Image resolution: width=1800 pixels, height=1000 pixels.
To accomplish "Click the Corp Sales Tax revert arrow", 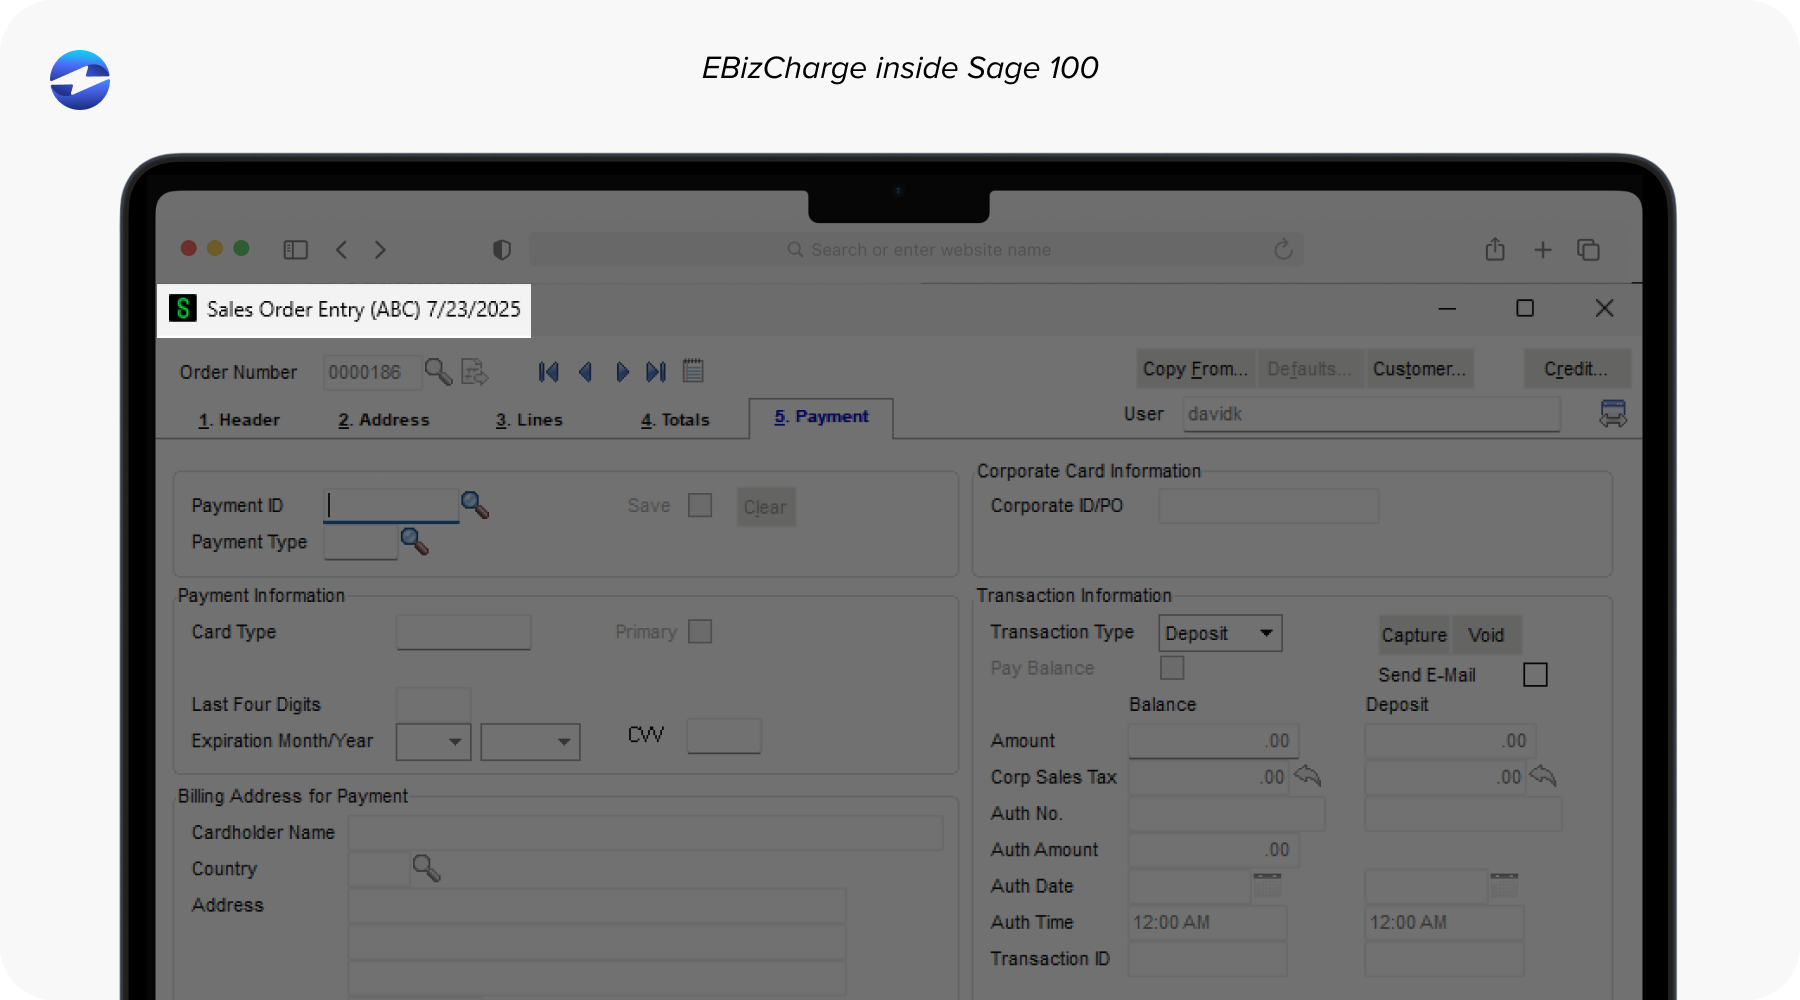I will tap(1307, 776).
